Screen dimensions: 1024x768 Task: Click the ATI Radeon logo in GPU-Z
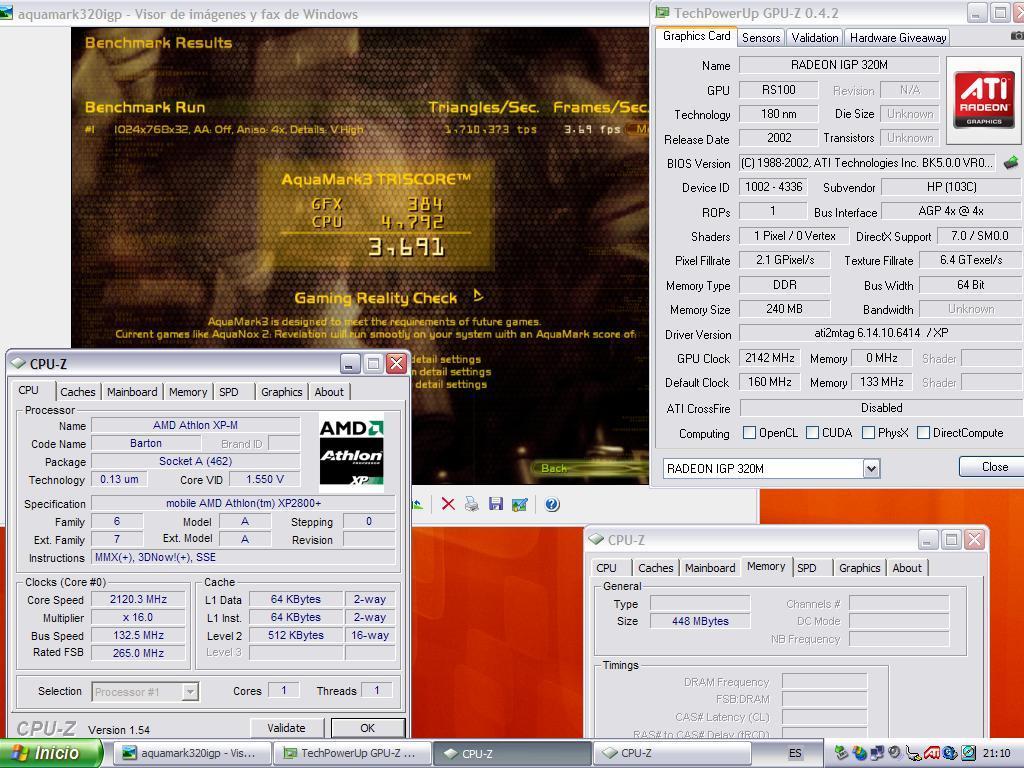click(984, 99)
